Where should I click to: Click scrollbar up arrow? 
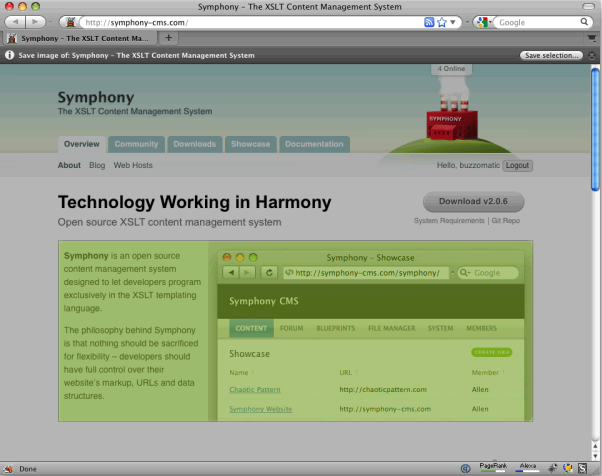[595, 446]
